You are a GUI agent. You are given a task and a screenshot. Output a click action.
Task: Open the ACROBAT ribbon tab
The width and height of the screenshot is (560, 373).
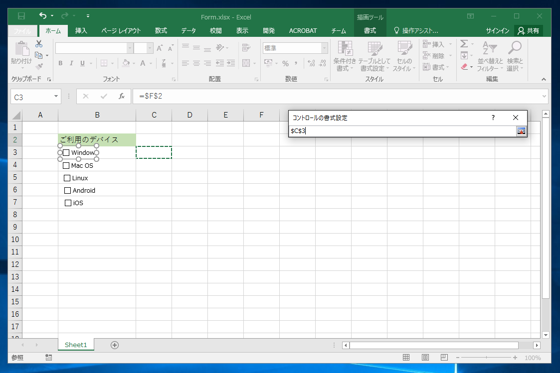click(303, 31)
